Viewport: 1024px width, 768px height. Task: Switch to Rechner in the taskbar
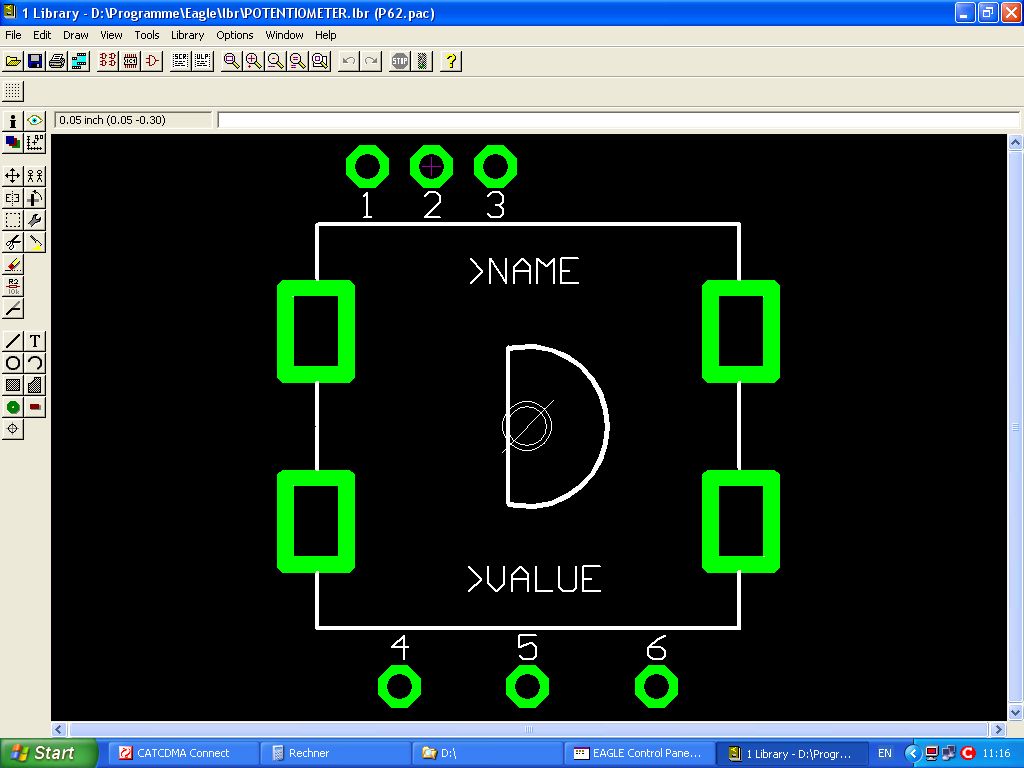click(x=334, y=754)
